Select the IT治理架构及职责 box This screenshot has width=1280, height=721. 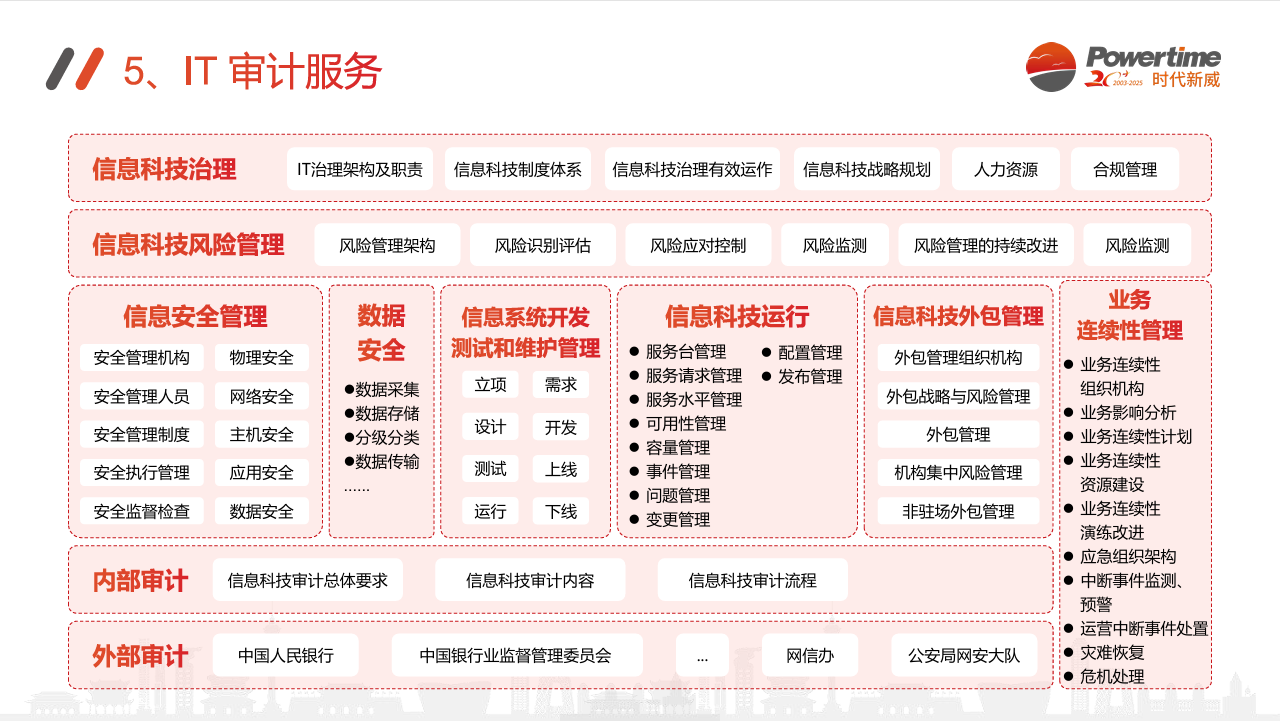(x=359, y=170)
